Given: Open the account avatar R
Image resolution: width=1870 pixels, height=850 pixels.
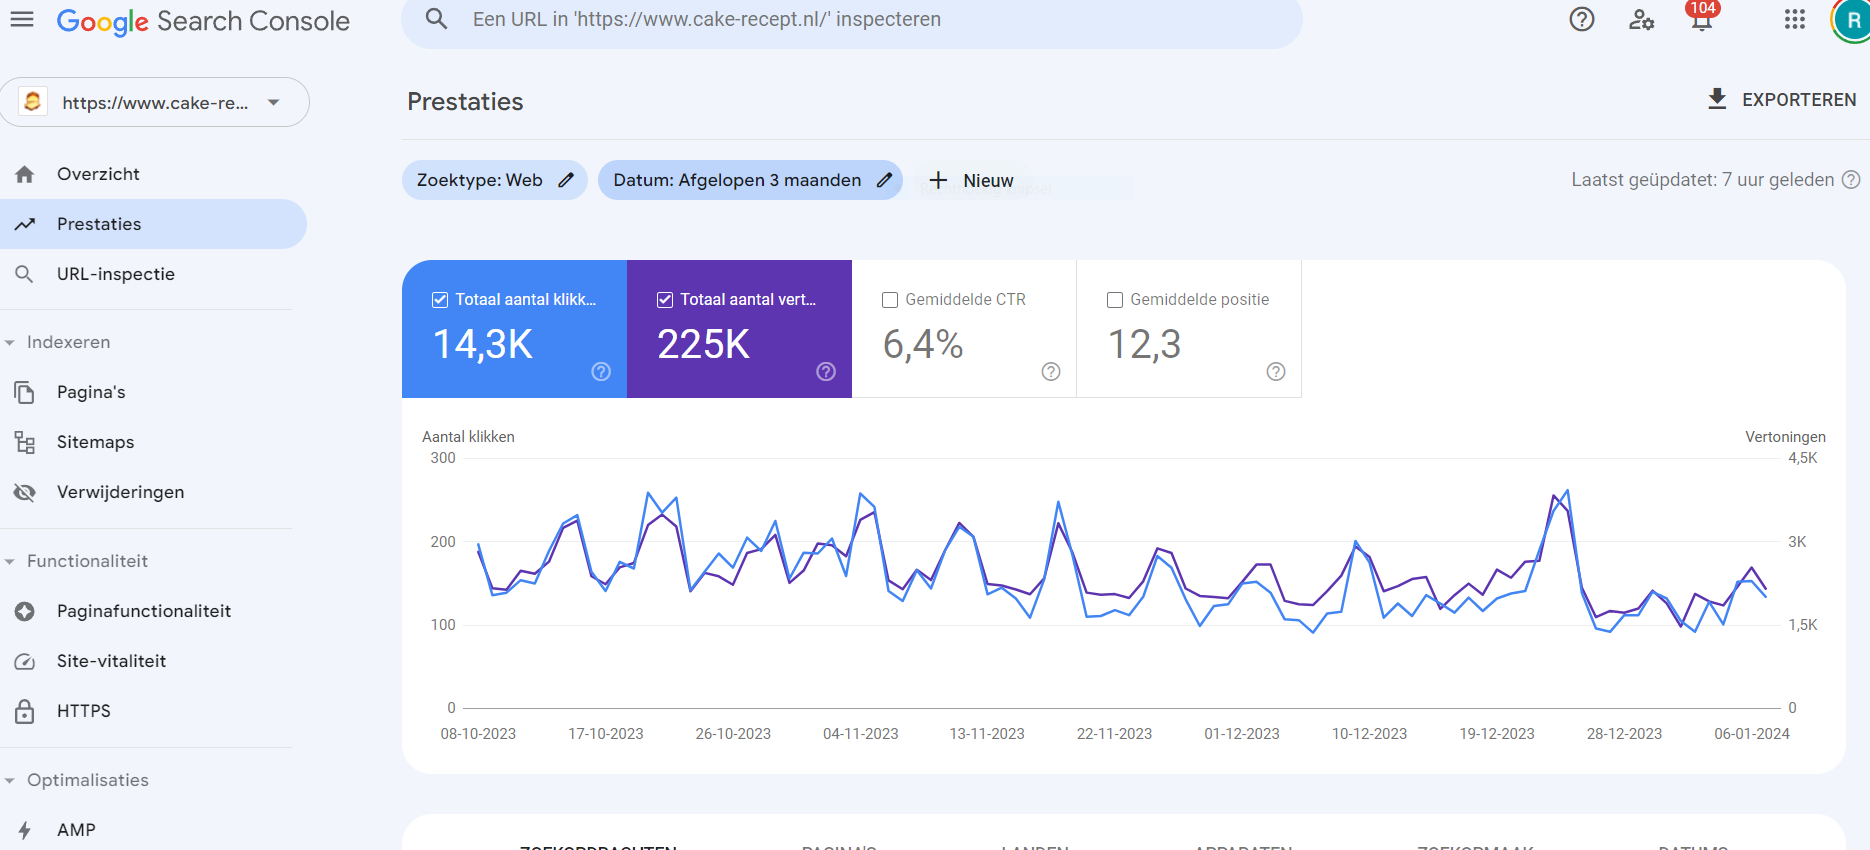Looking at the screenshot, I should point(1852,20).
